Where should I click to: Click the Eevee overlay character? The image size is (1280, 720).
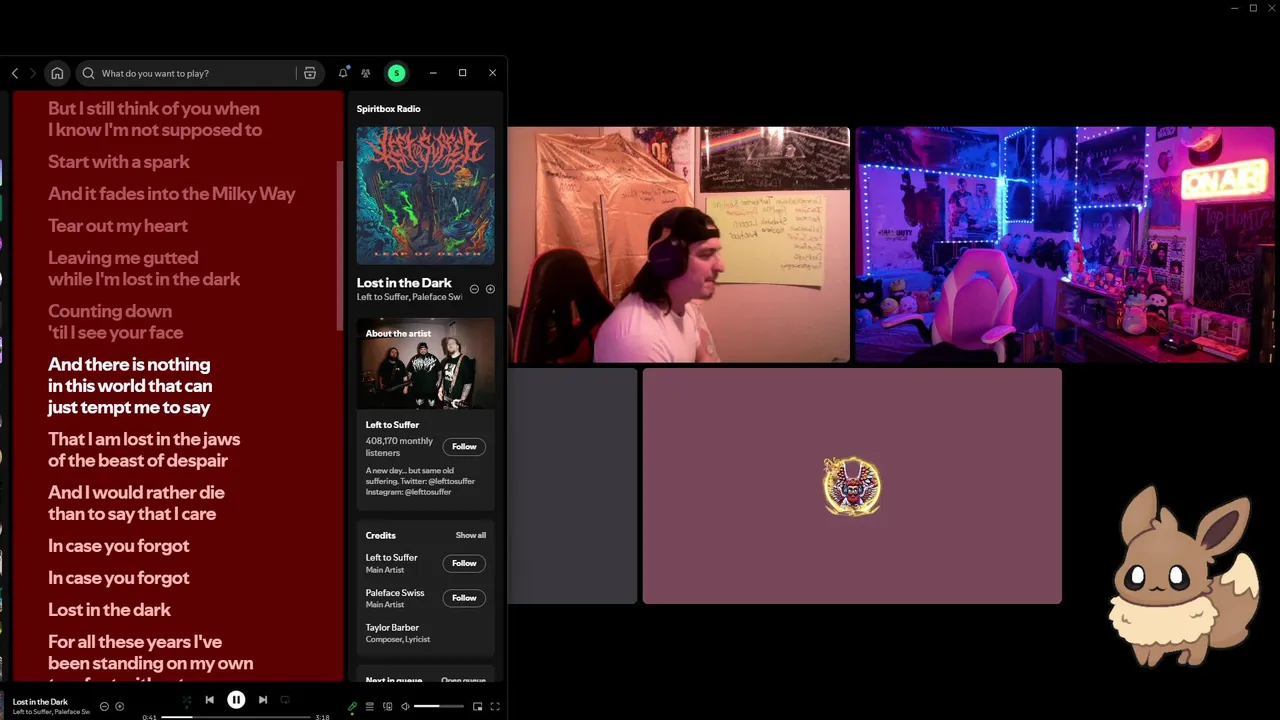click(1184, 576)
